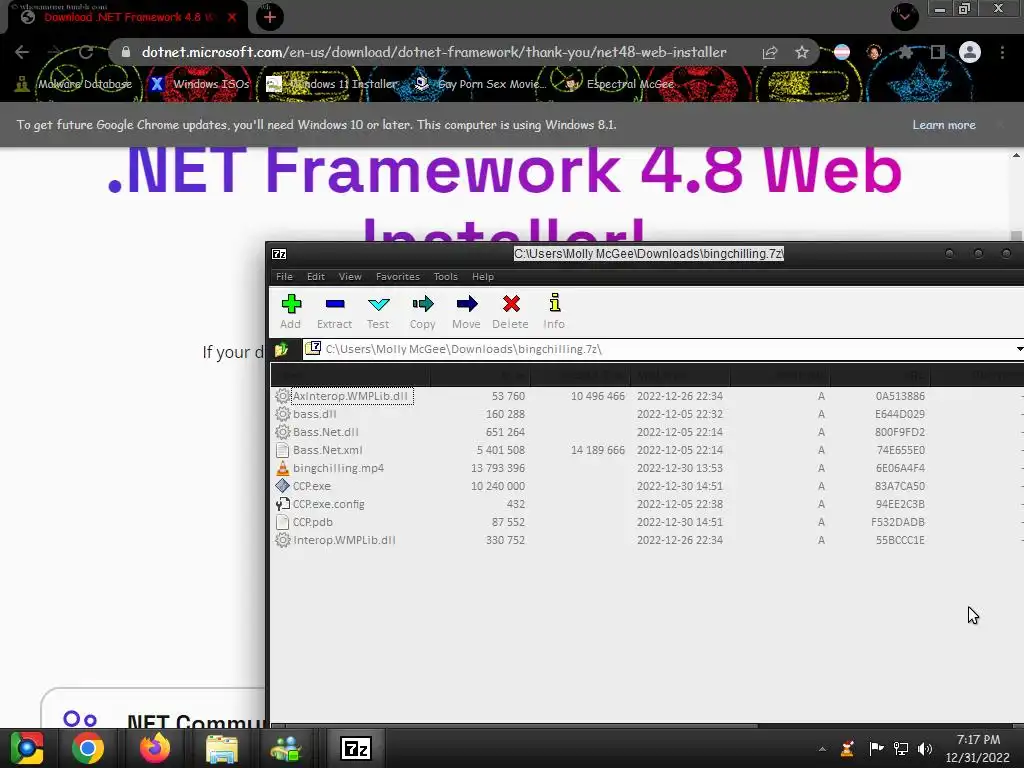Click the 7-Zip horizontal scrollbar at the bottom
The width and height of the screenshot is (1024, 768).
pos(516,726)
